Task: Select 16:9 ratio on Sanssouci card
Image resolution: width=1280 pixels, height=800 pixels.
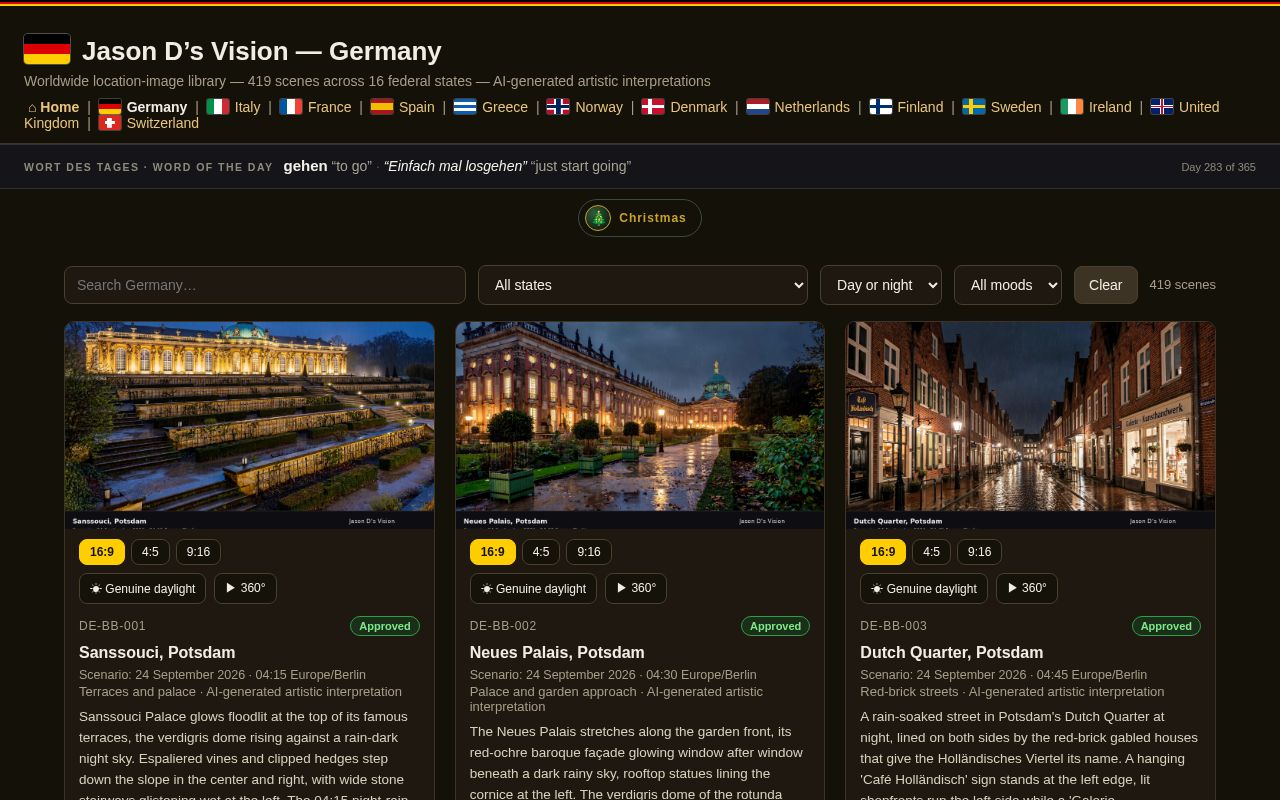Action: 102,552
